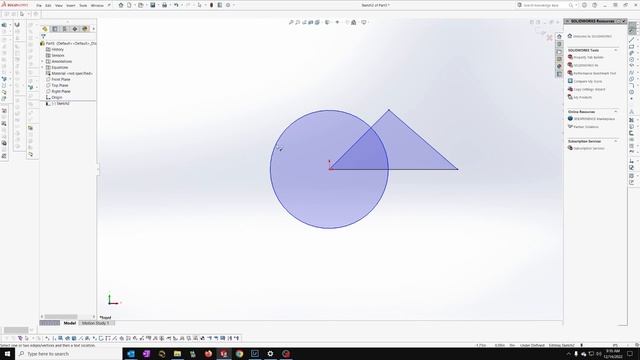Collapse the Online Resources section
Image resolution: width=640 pixels, height=360 pixels.
616,111
